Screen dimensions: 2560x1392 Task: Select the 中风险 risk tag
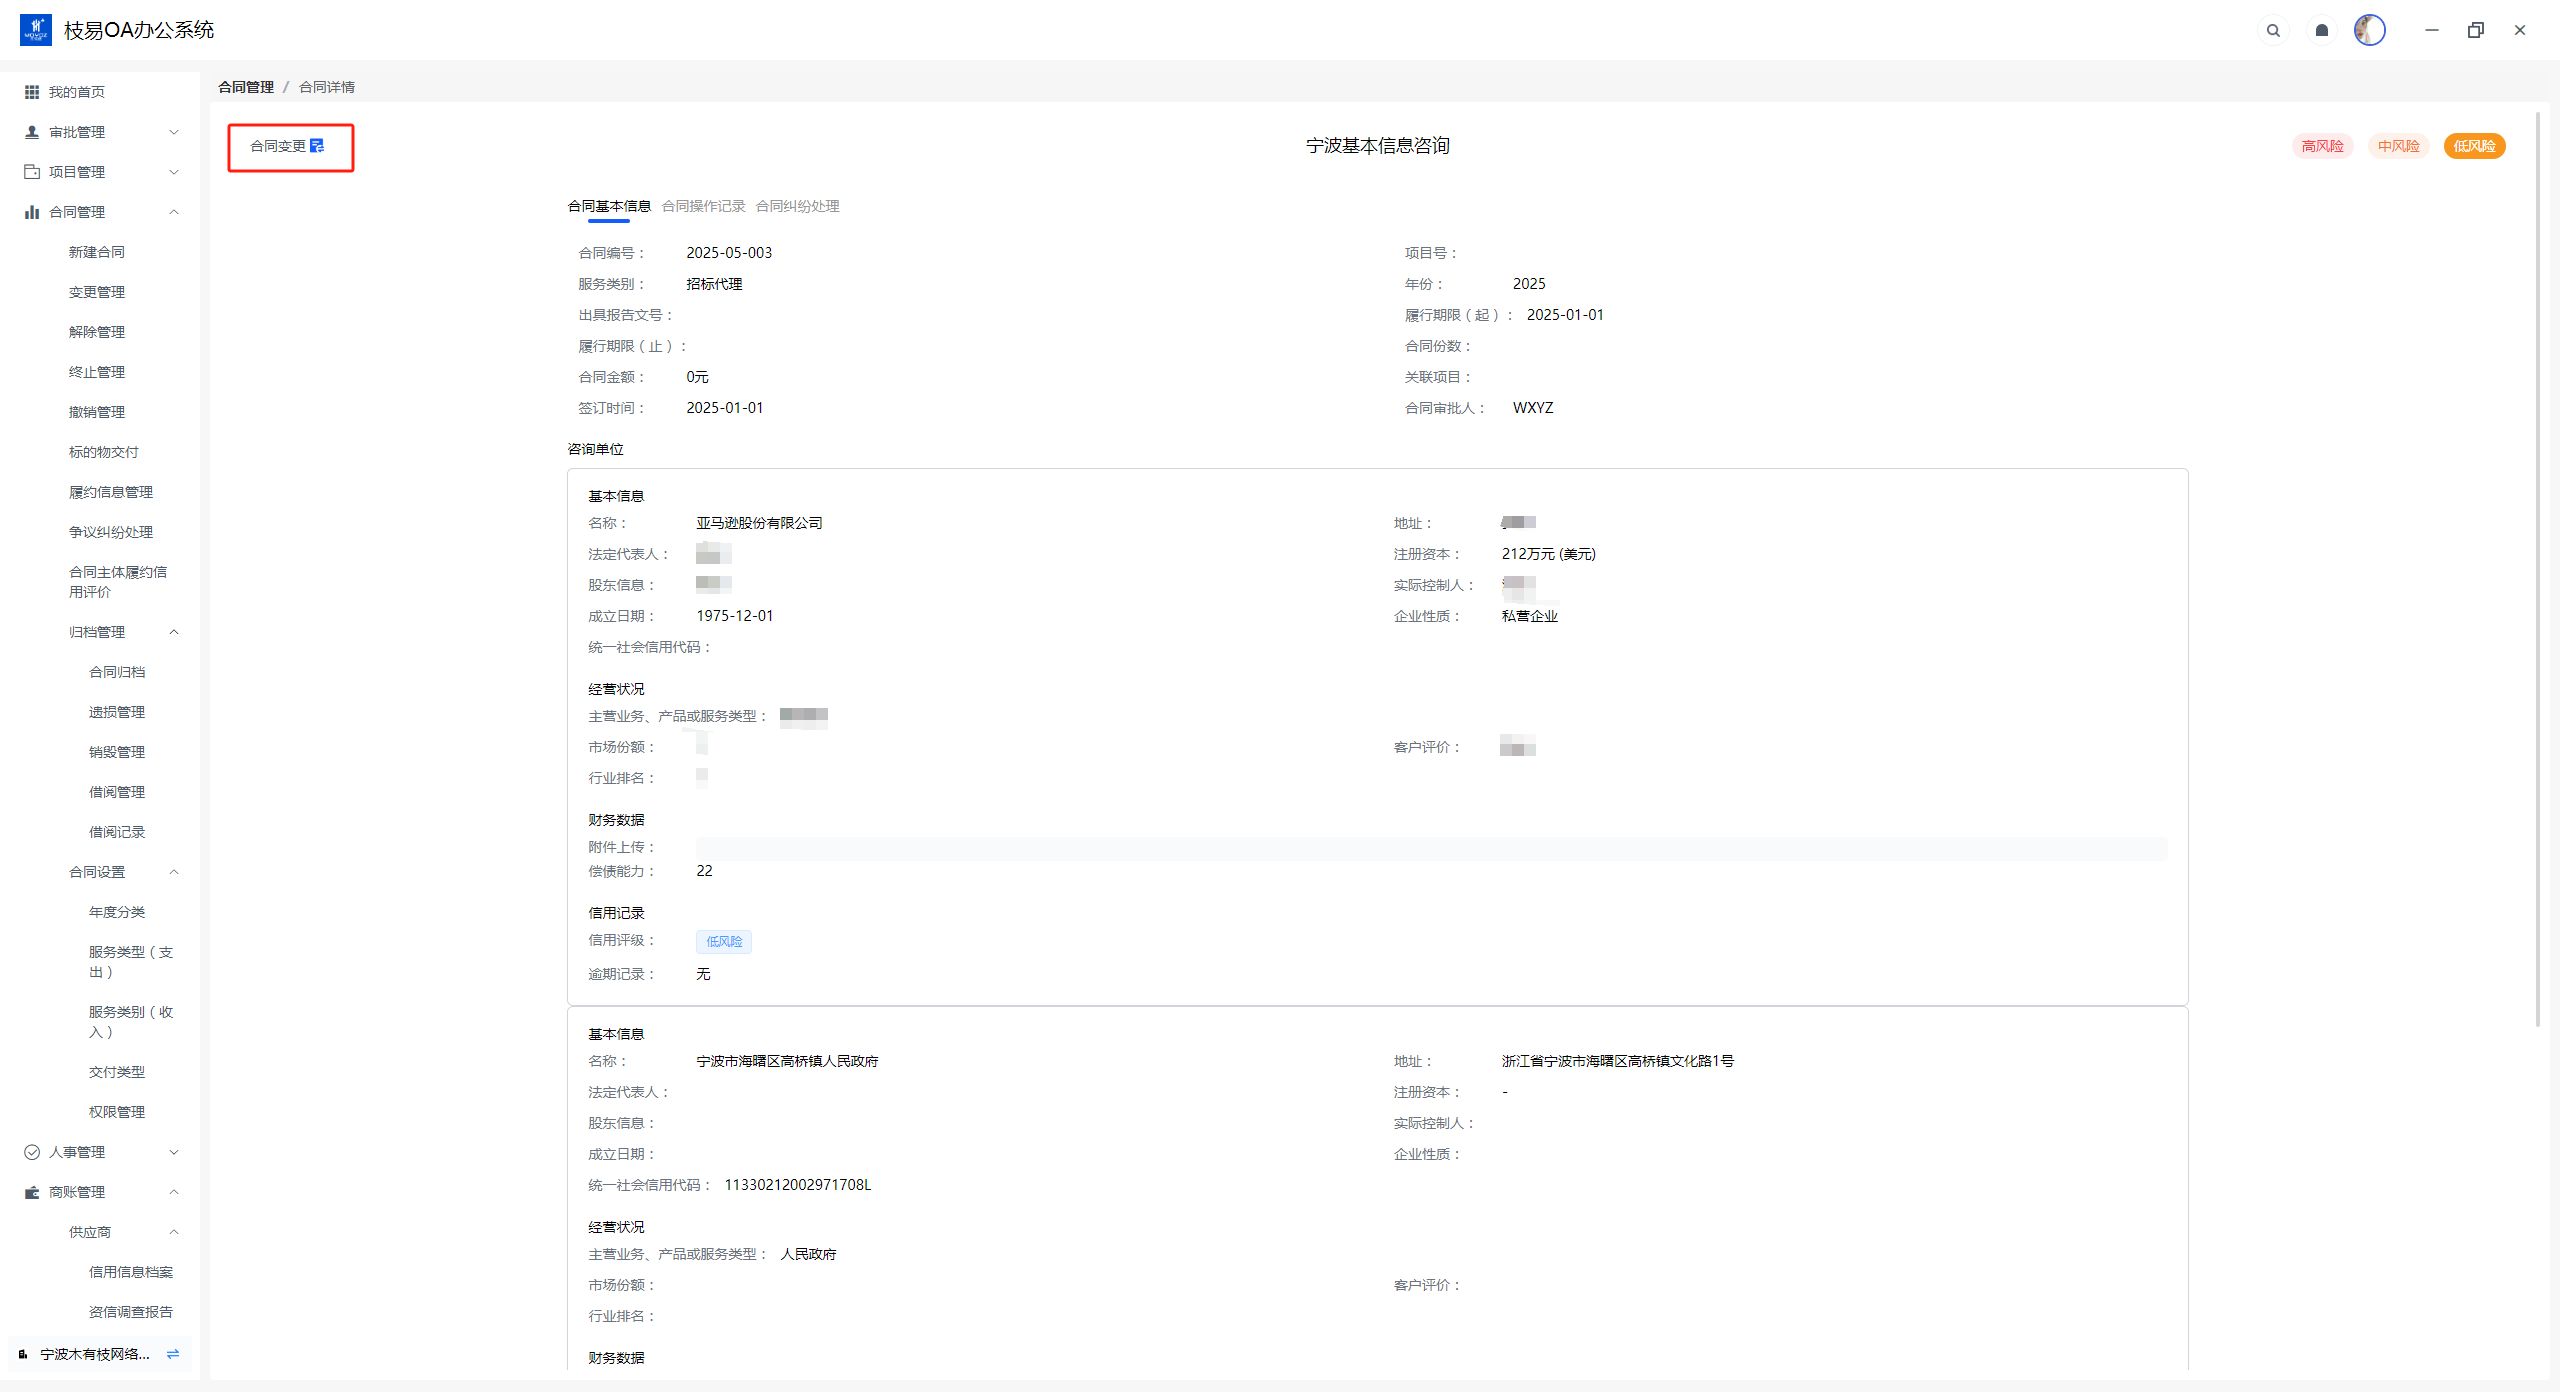tap(2398, 146)
